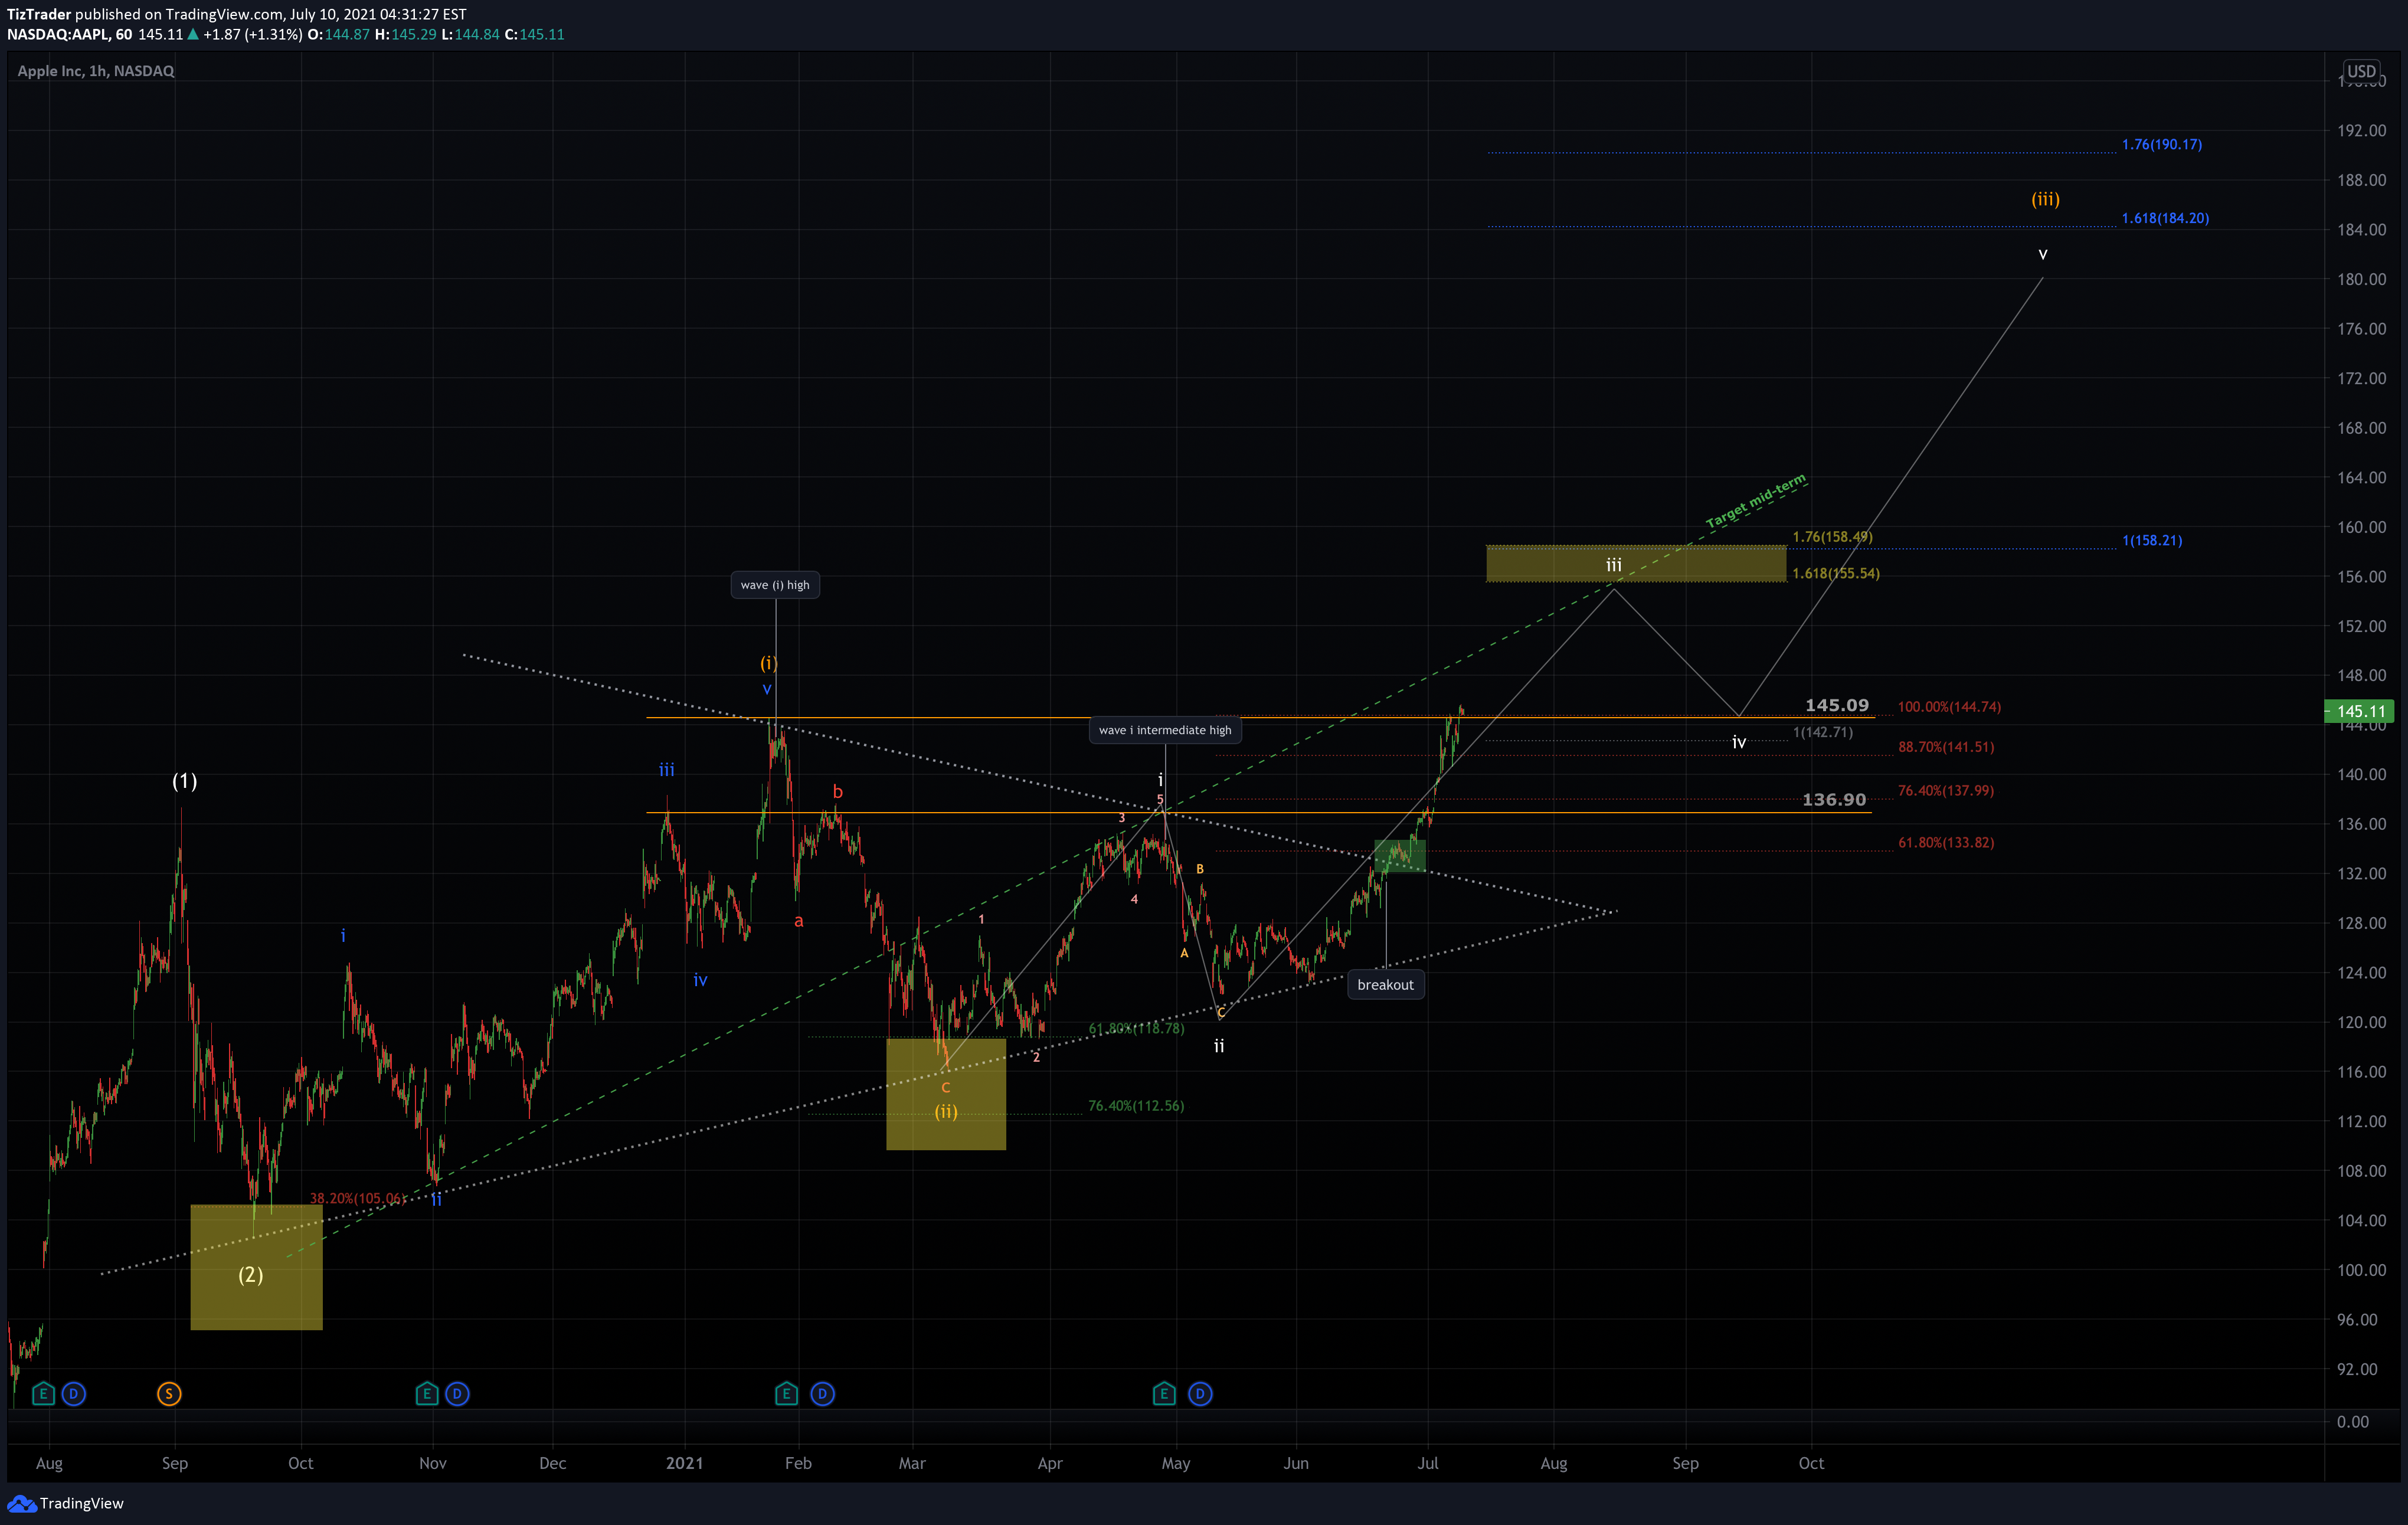Select the (ii) label in yellow box

pyautogui.click(x=946, y=1112)
